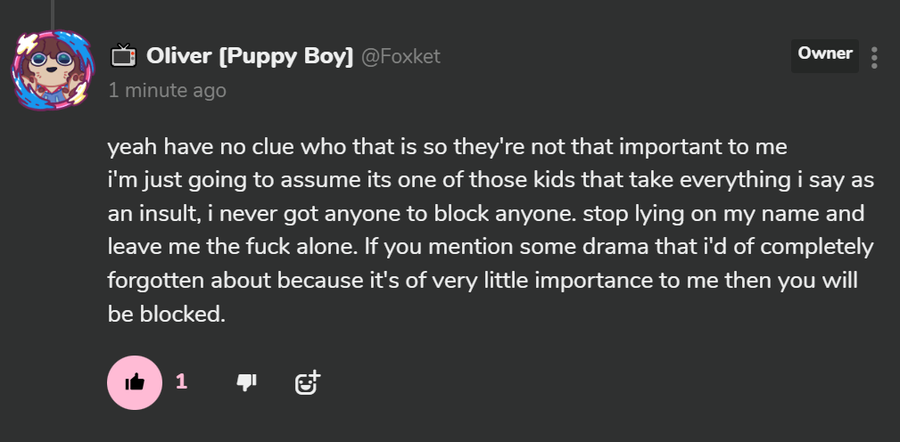Viewport: 900px width, 442px height.
Task: Open the three-dot post options menu
Action: (875, 57)
